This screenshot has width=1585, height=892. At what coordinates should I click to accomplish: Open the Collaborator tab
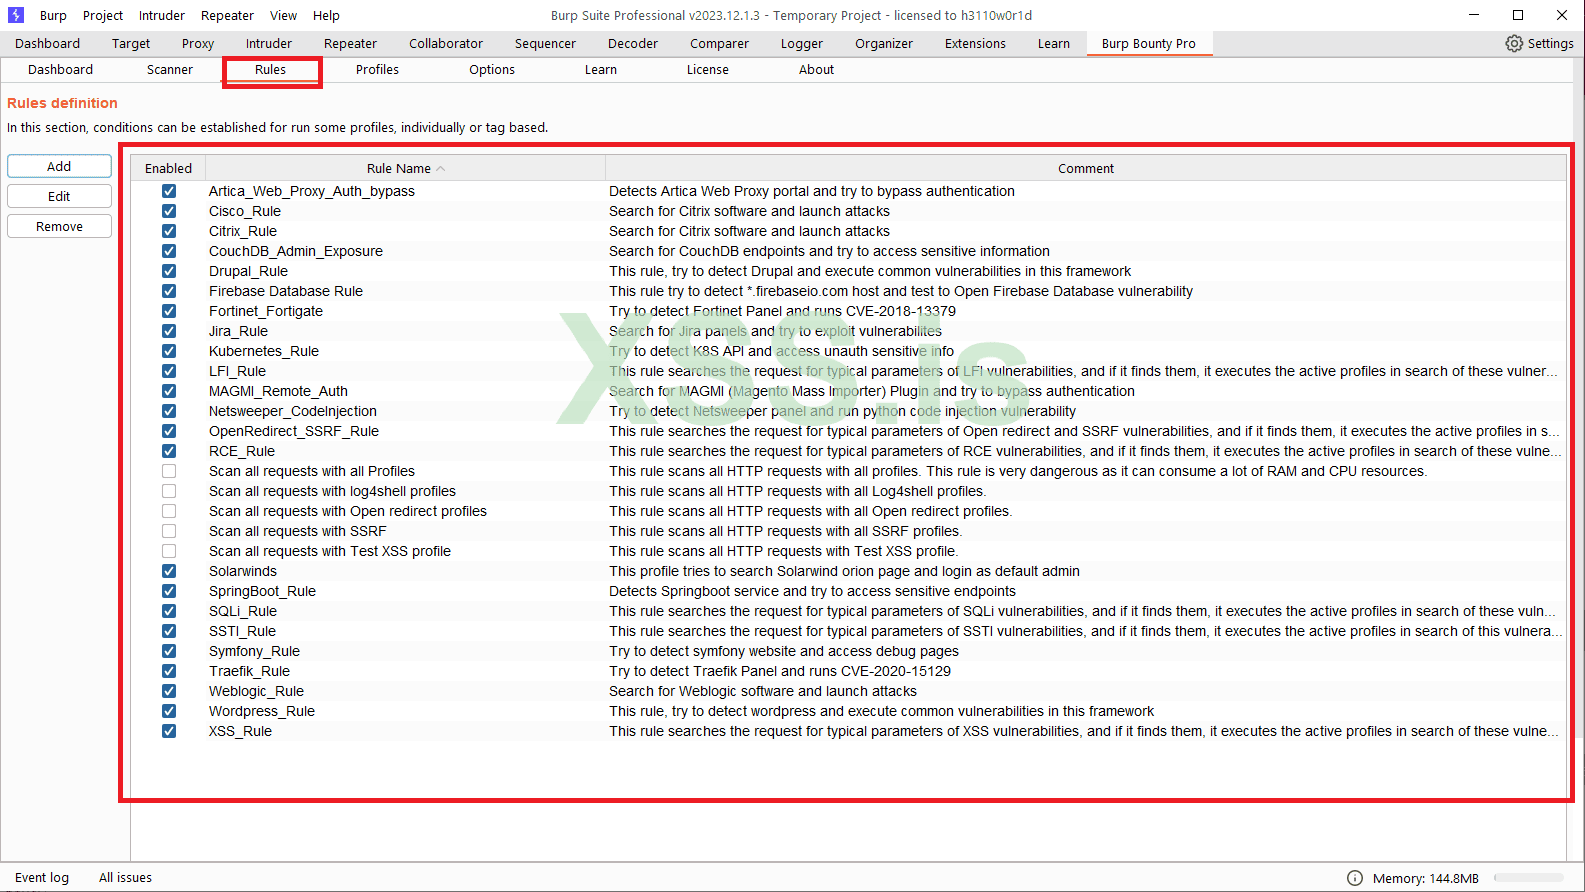(x=446, y=44)
